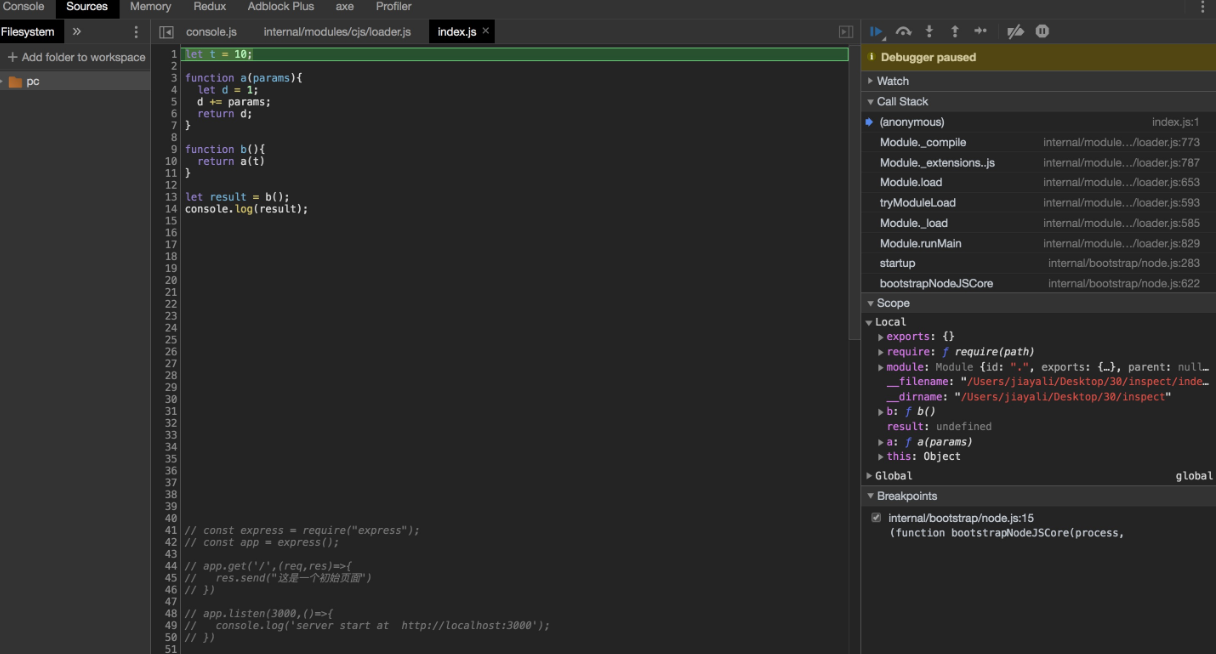Hide the file navigator sidebar
The height and width of the screenshot is (654, 1216).
(167, 32)
